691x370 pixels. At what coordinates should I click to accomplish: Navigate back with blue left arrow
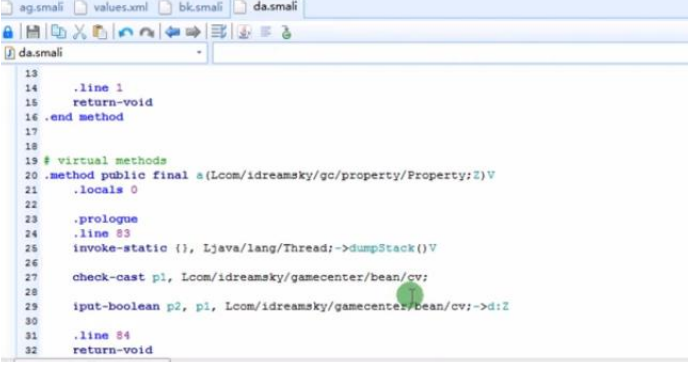172,32
